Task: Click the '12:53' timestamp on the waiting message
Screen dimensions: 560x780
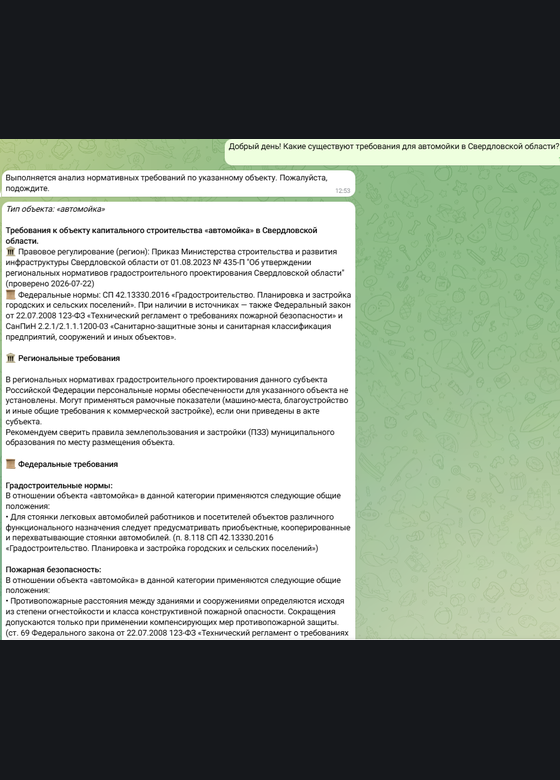Action: tap(343, 191)
